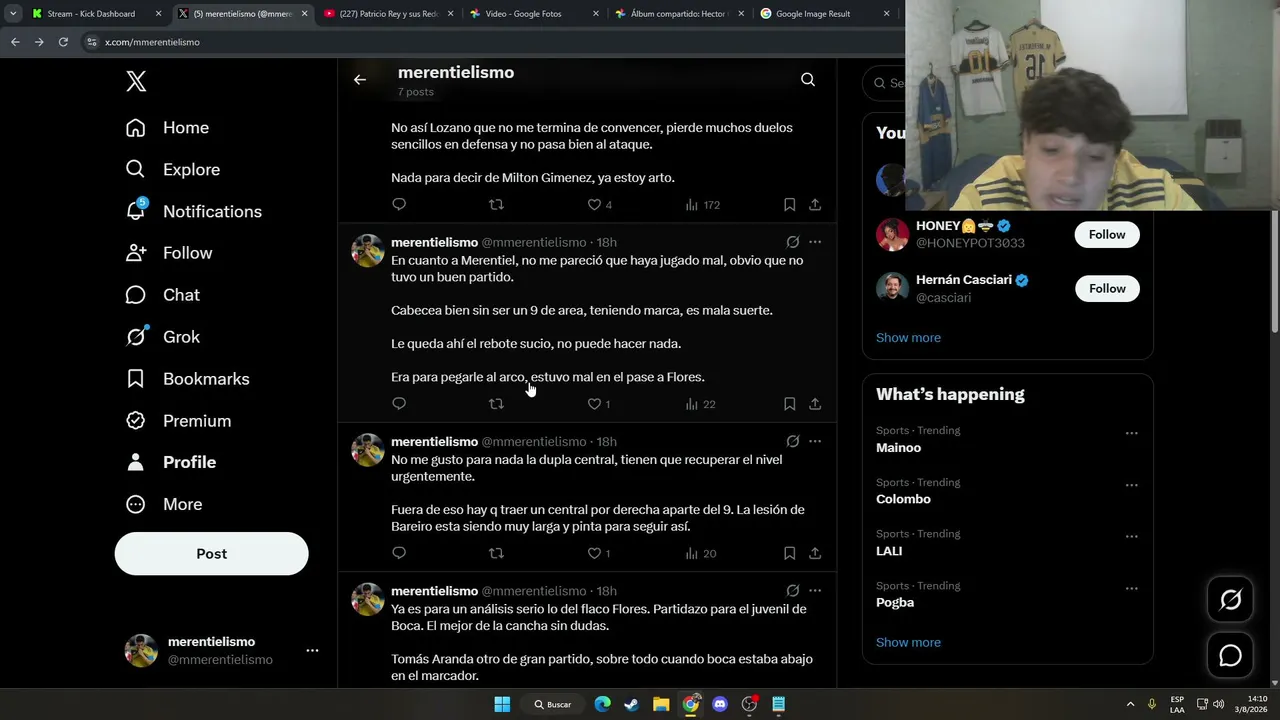Screen dimensions: 1280x720
Task: Open Chat from the sidebar
Action: [162, 296]
